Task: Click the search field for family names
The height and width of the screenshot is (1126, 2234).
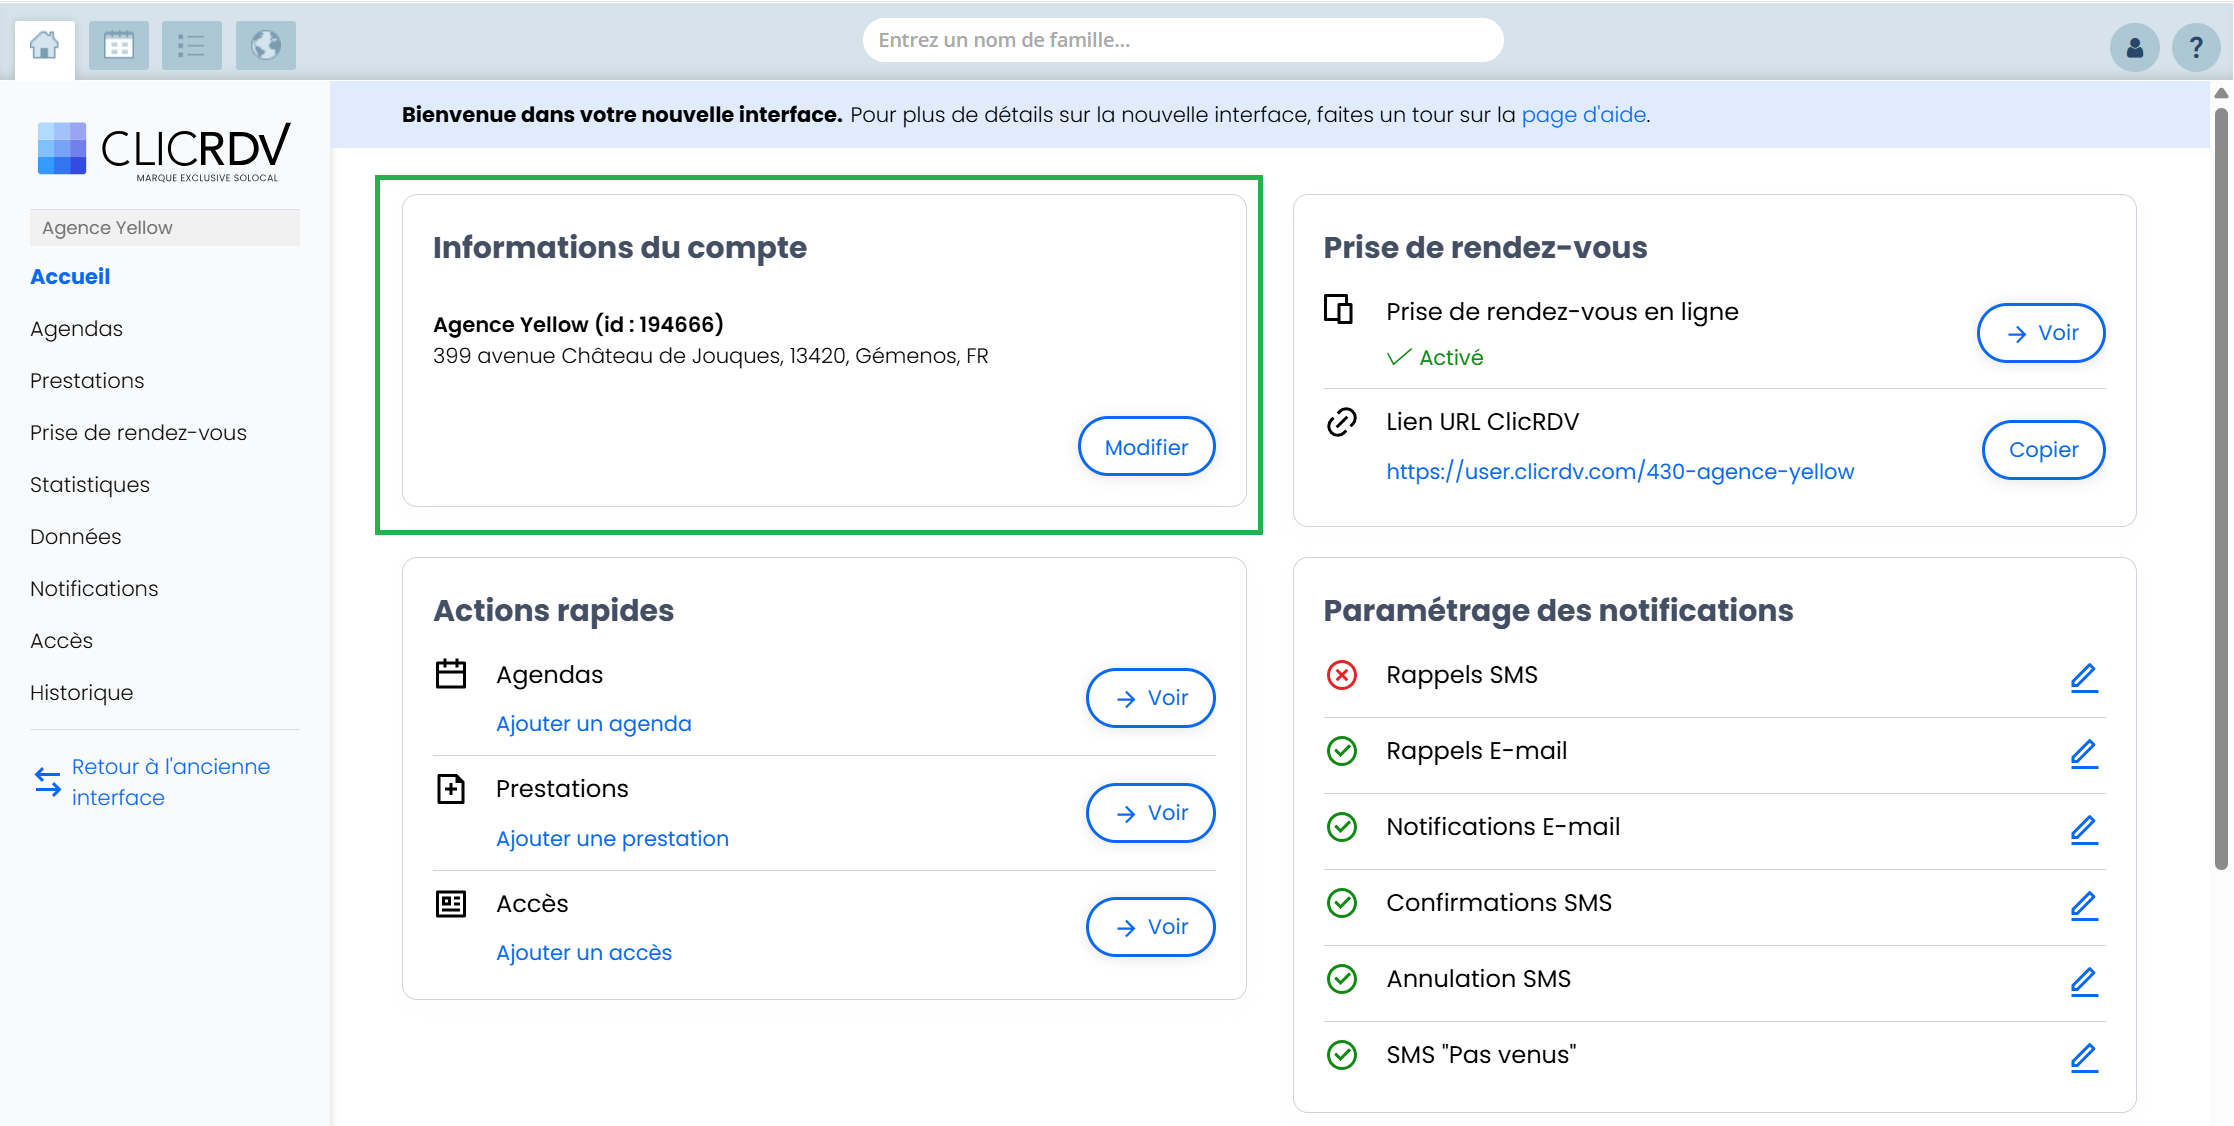Action: 1182,40
